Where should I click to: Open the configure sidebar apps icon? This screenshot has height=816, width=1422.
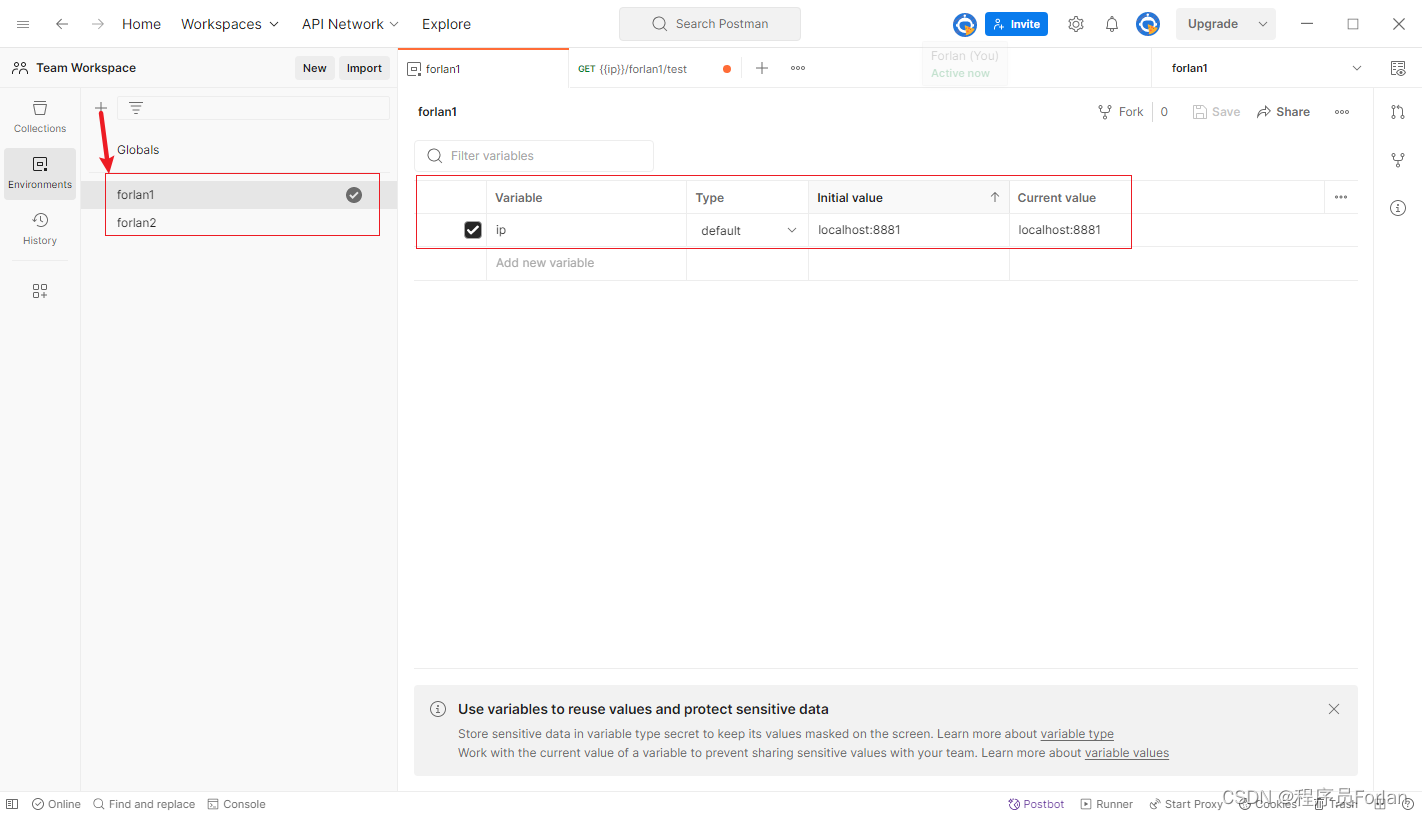tap(40, 291)
